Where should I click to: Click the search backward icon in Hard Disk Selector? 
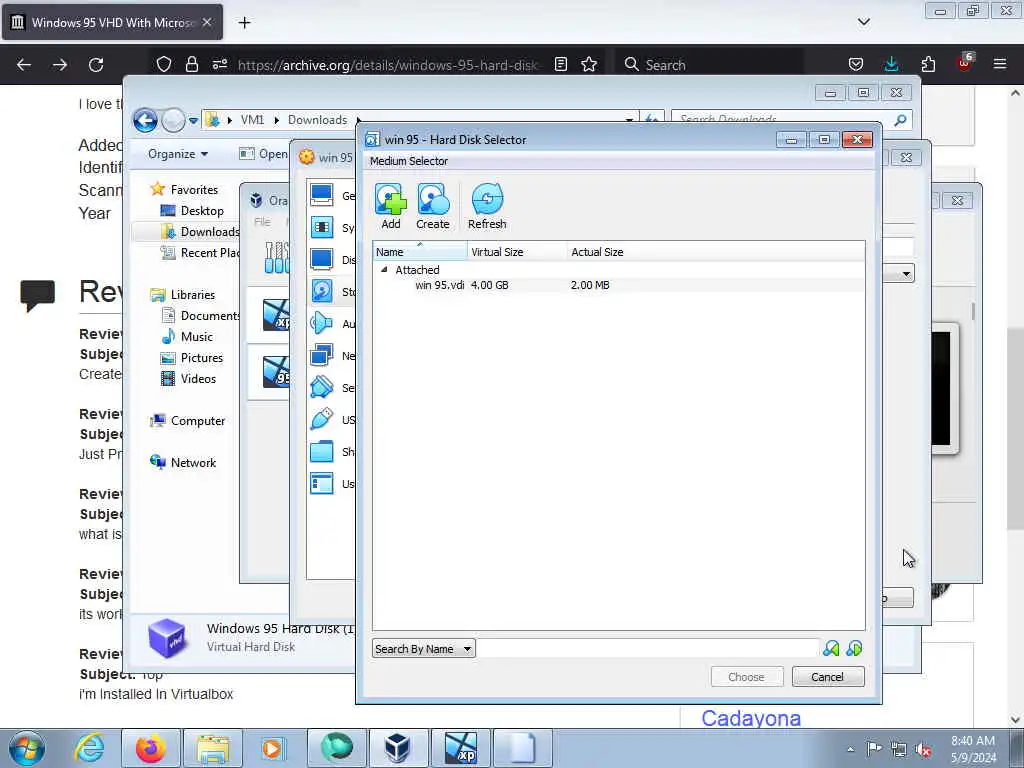pos(831,648)
